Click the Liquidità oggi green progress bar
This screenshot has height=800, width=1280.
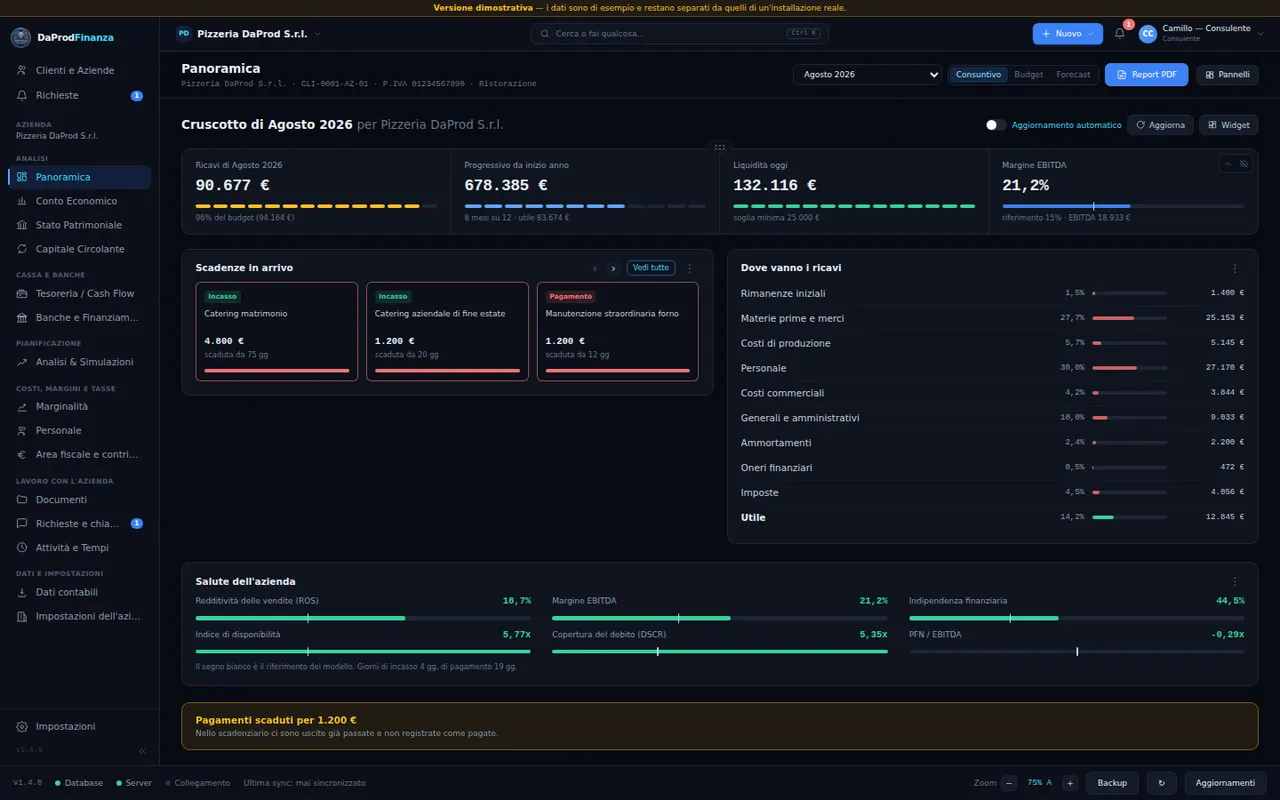[854, 206]
